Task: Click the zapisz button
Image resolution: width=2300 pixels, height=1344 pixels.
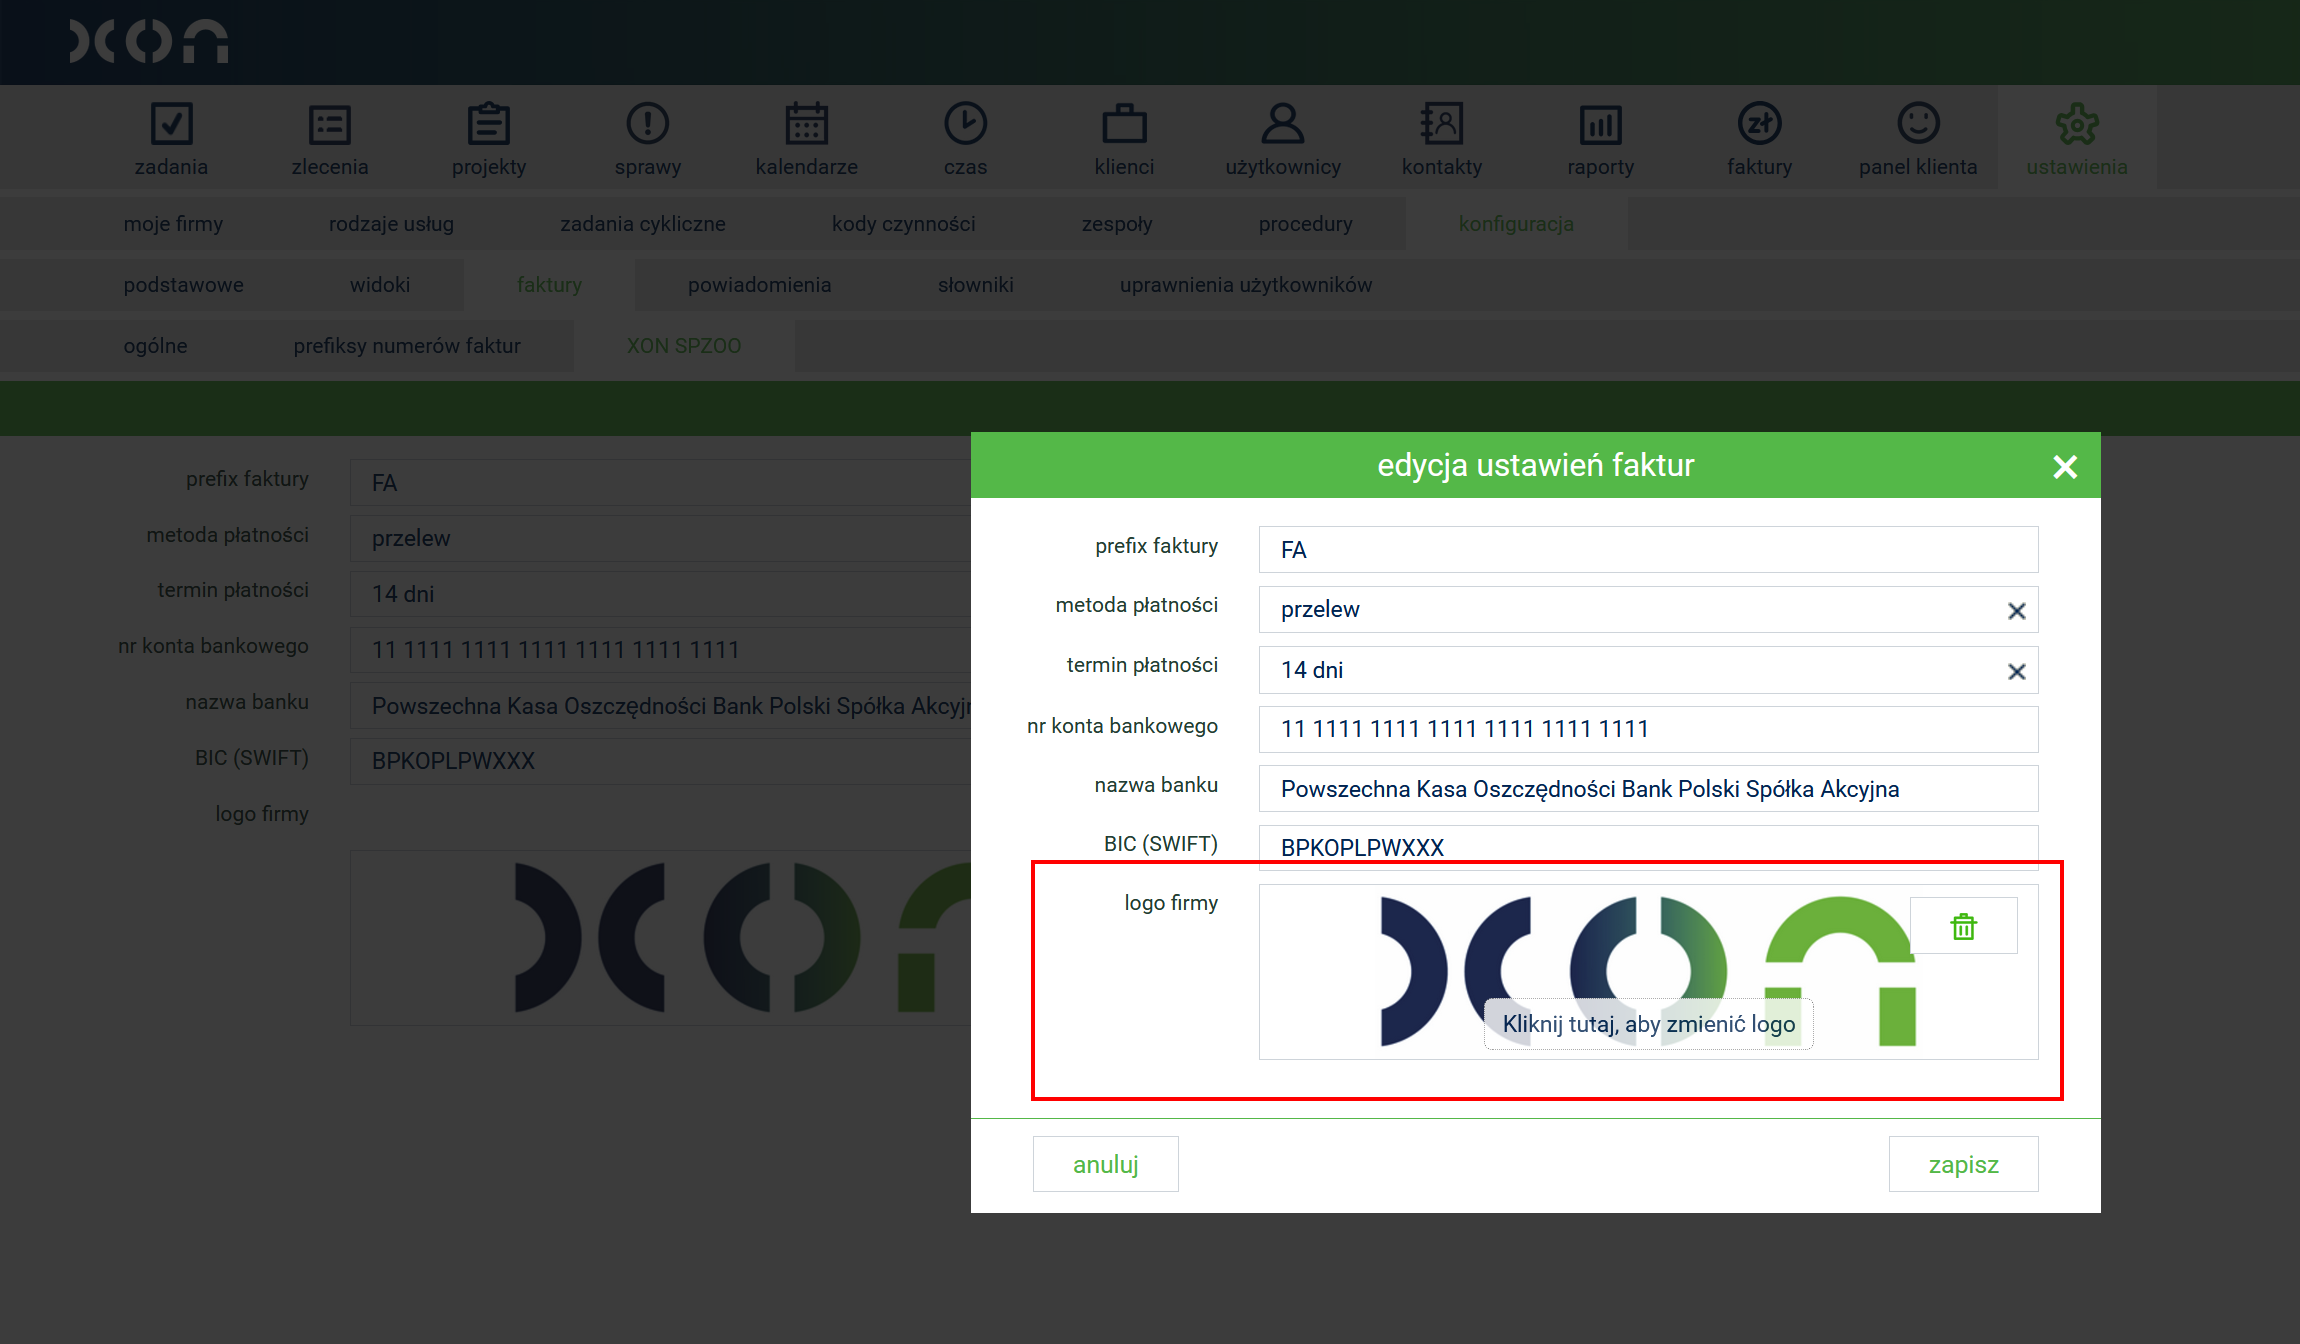Action: click(x=1963, y=1164)
